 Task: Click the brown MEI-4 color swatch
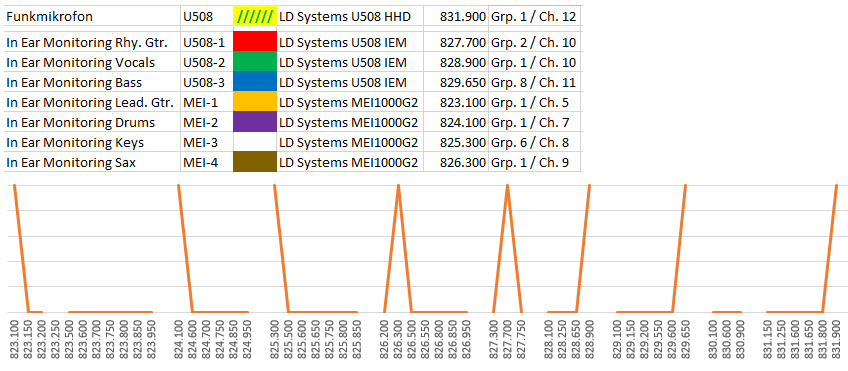255,162
